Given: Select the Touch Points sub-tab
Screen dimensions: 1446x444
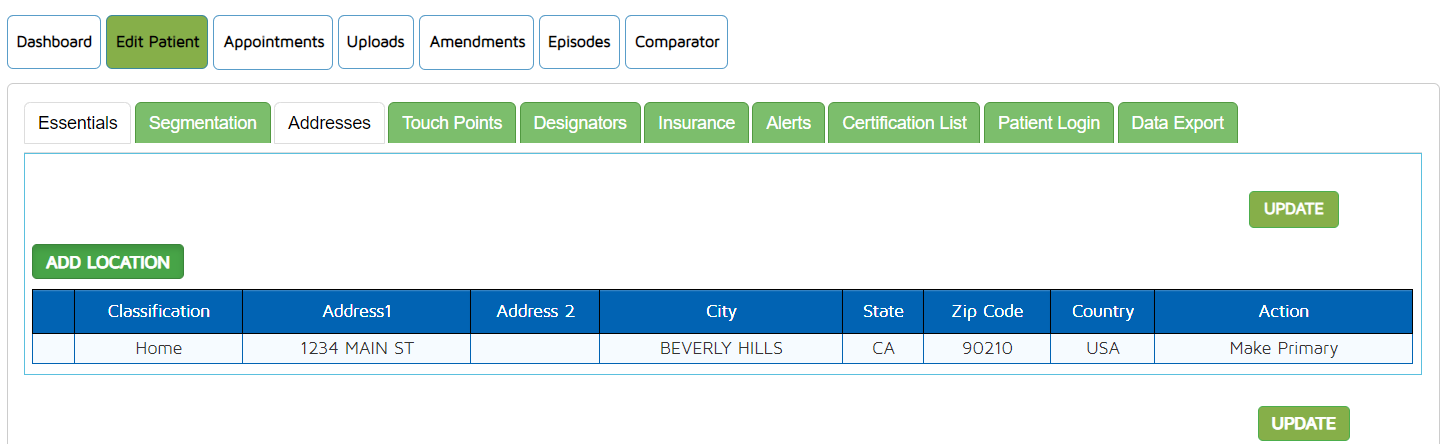Looking at the screenshot, I should [x=452, y=123].
